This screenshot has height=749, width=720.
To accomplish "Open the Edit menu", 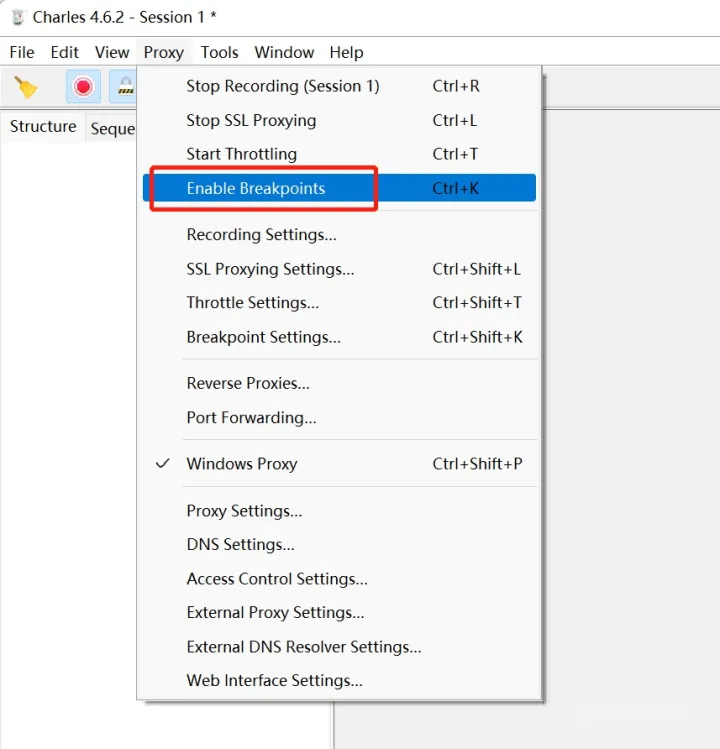I will (64, 52).
